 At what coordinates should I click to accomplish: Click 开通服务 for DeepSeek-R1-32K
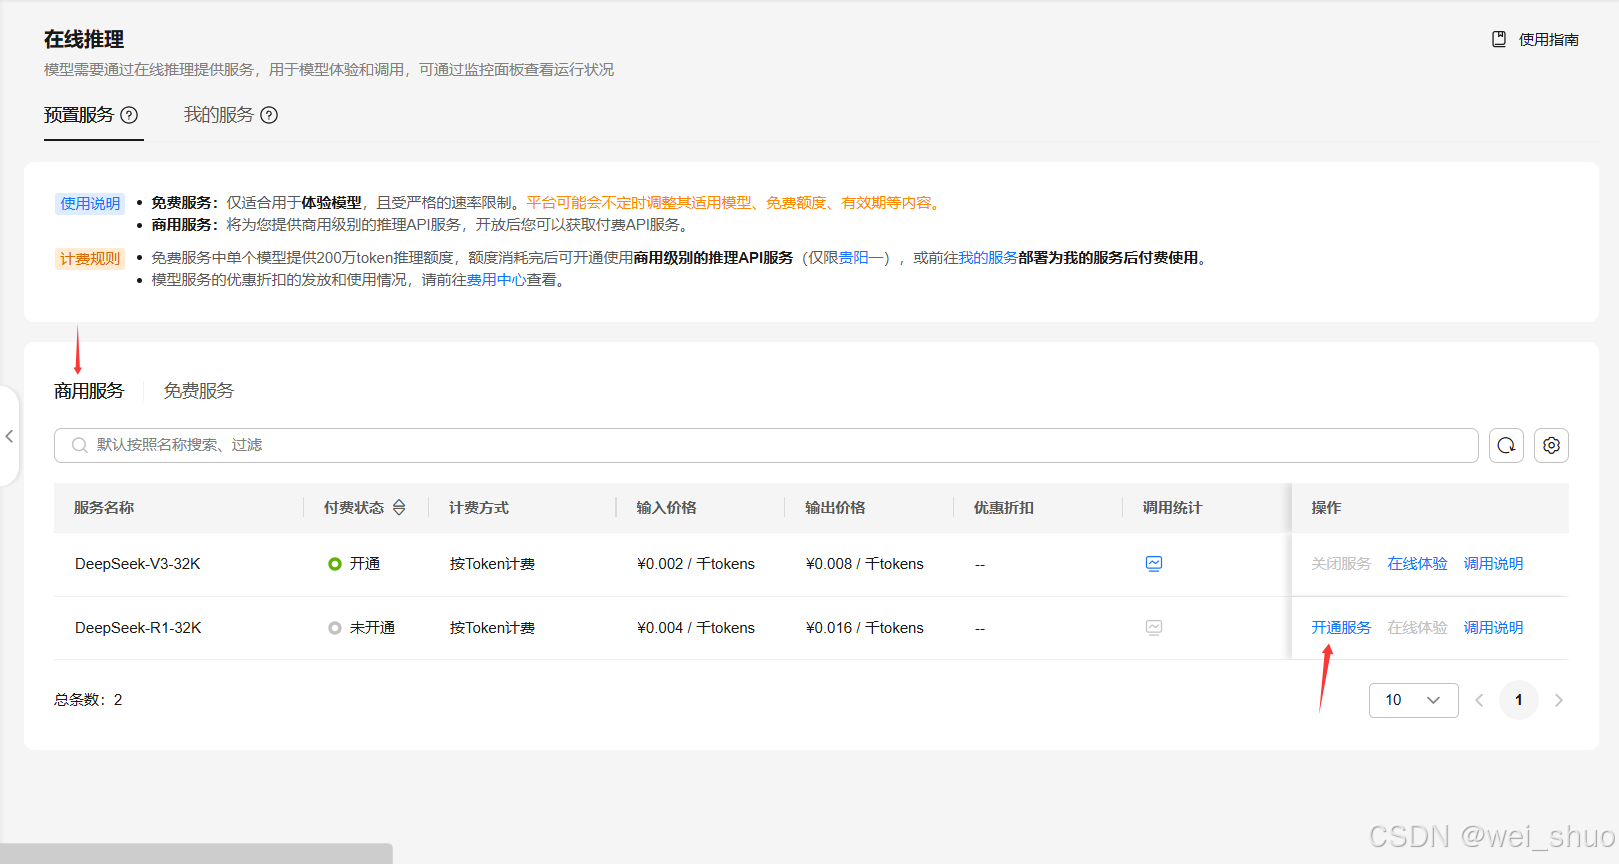coord(1341,628)
